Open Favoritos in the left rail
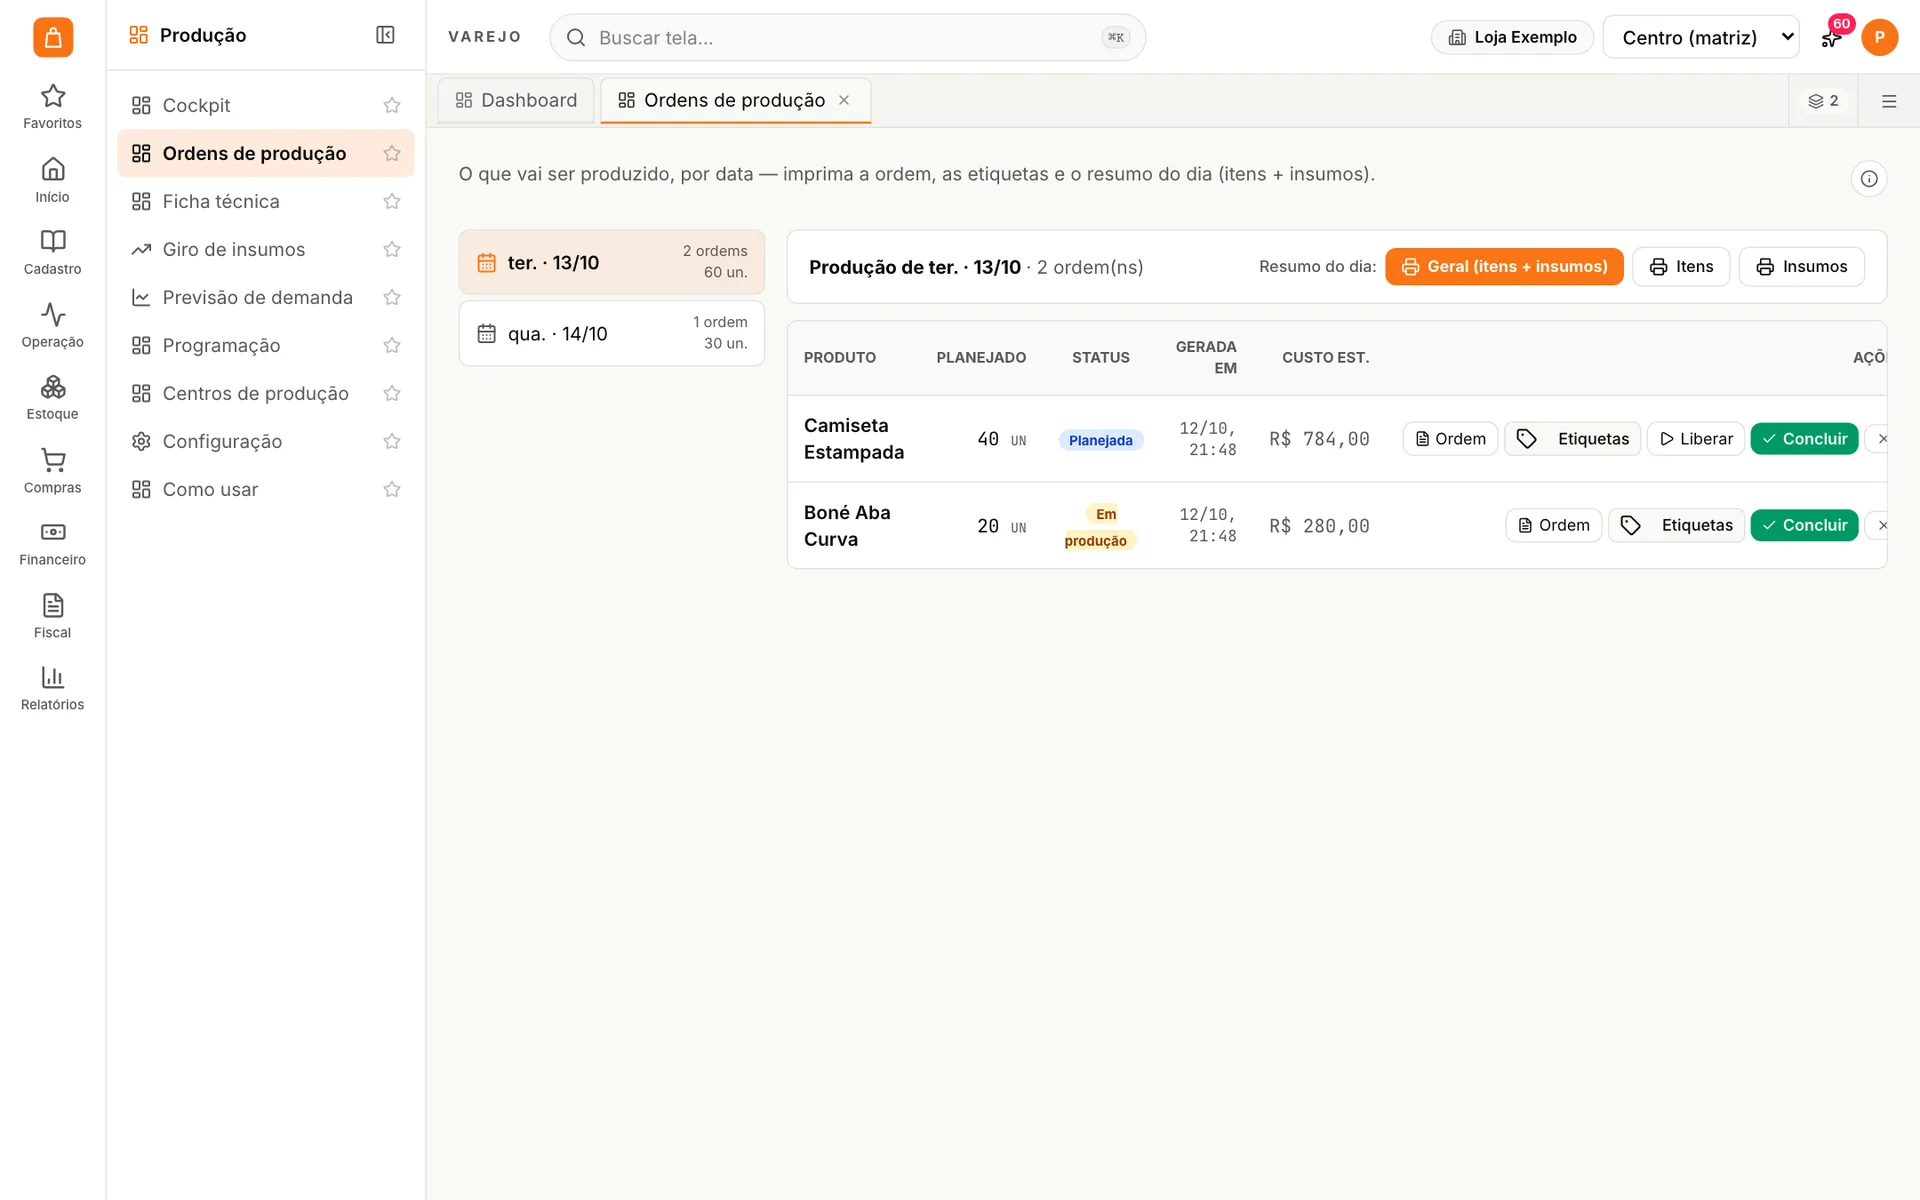This screenshot has height=1200, width=1920. click(52, 107)
